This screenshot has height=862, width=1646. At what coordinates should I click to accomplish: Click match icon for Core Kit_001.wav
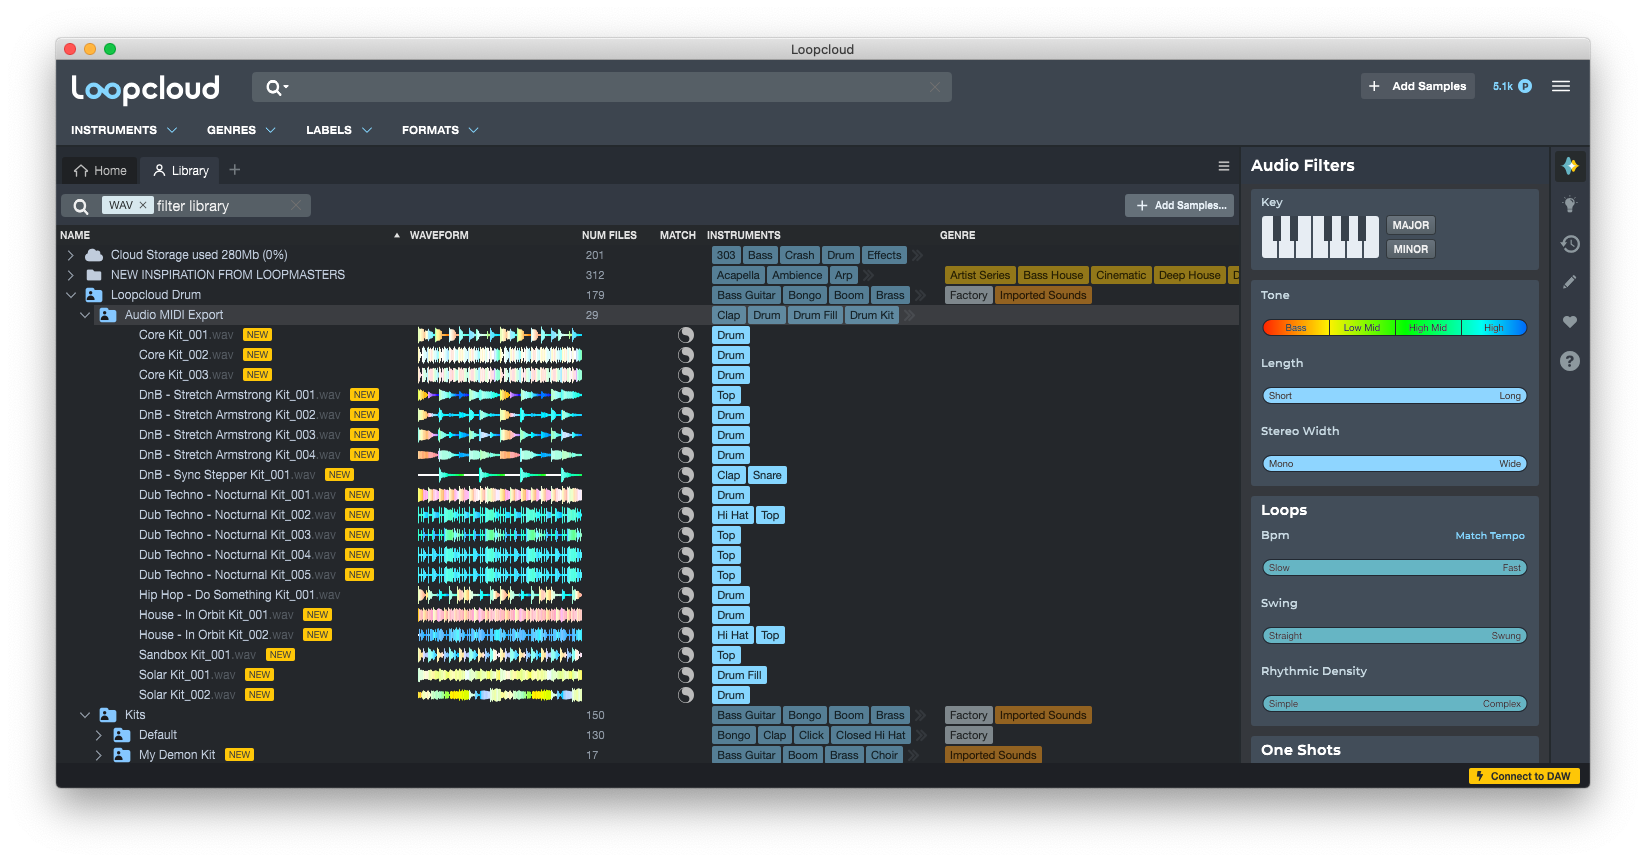(686, 335)
